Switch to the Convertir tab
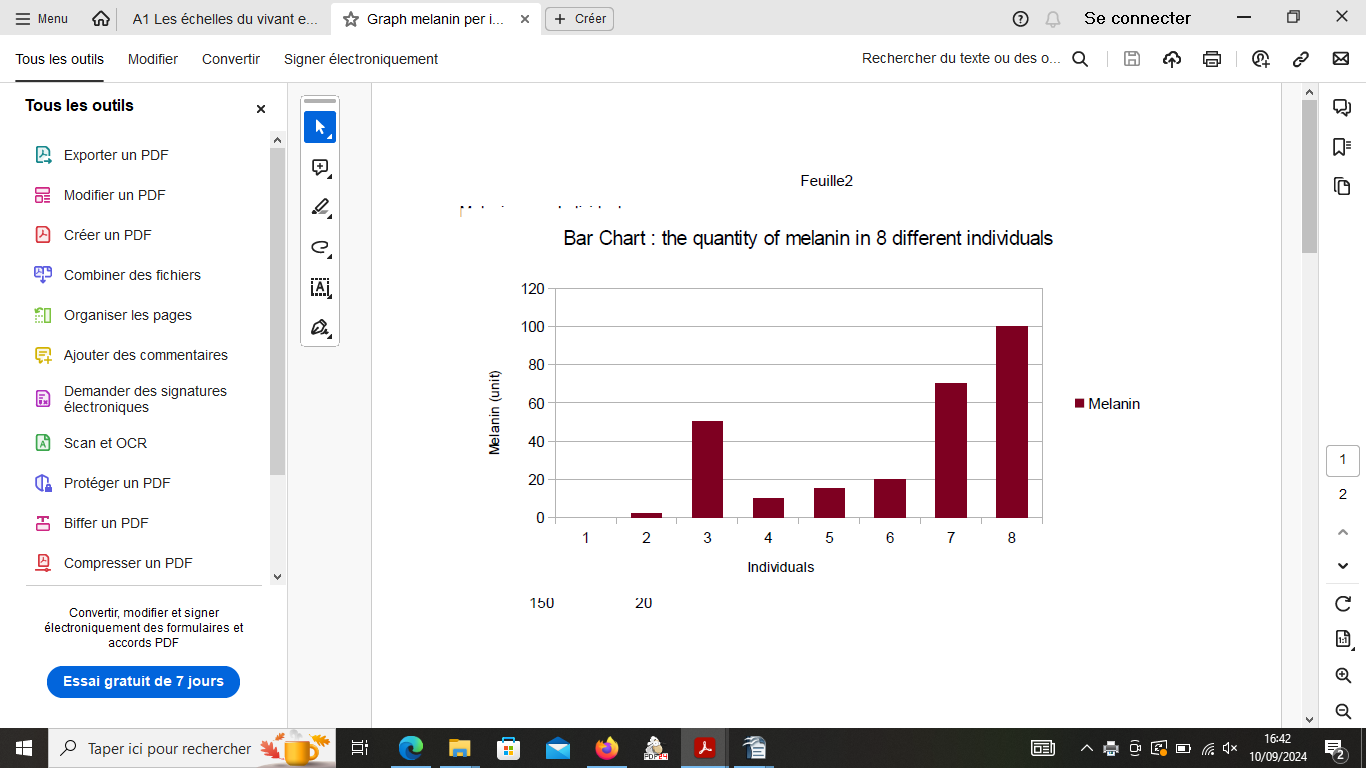 coord(231,59)
